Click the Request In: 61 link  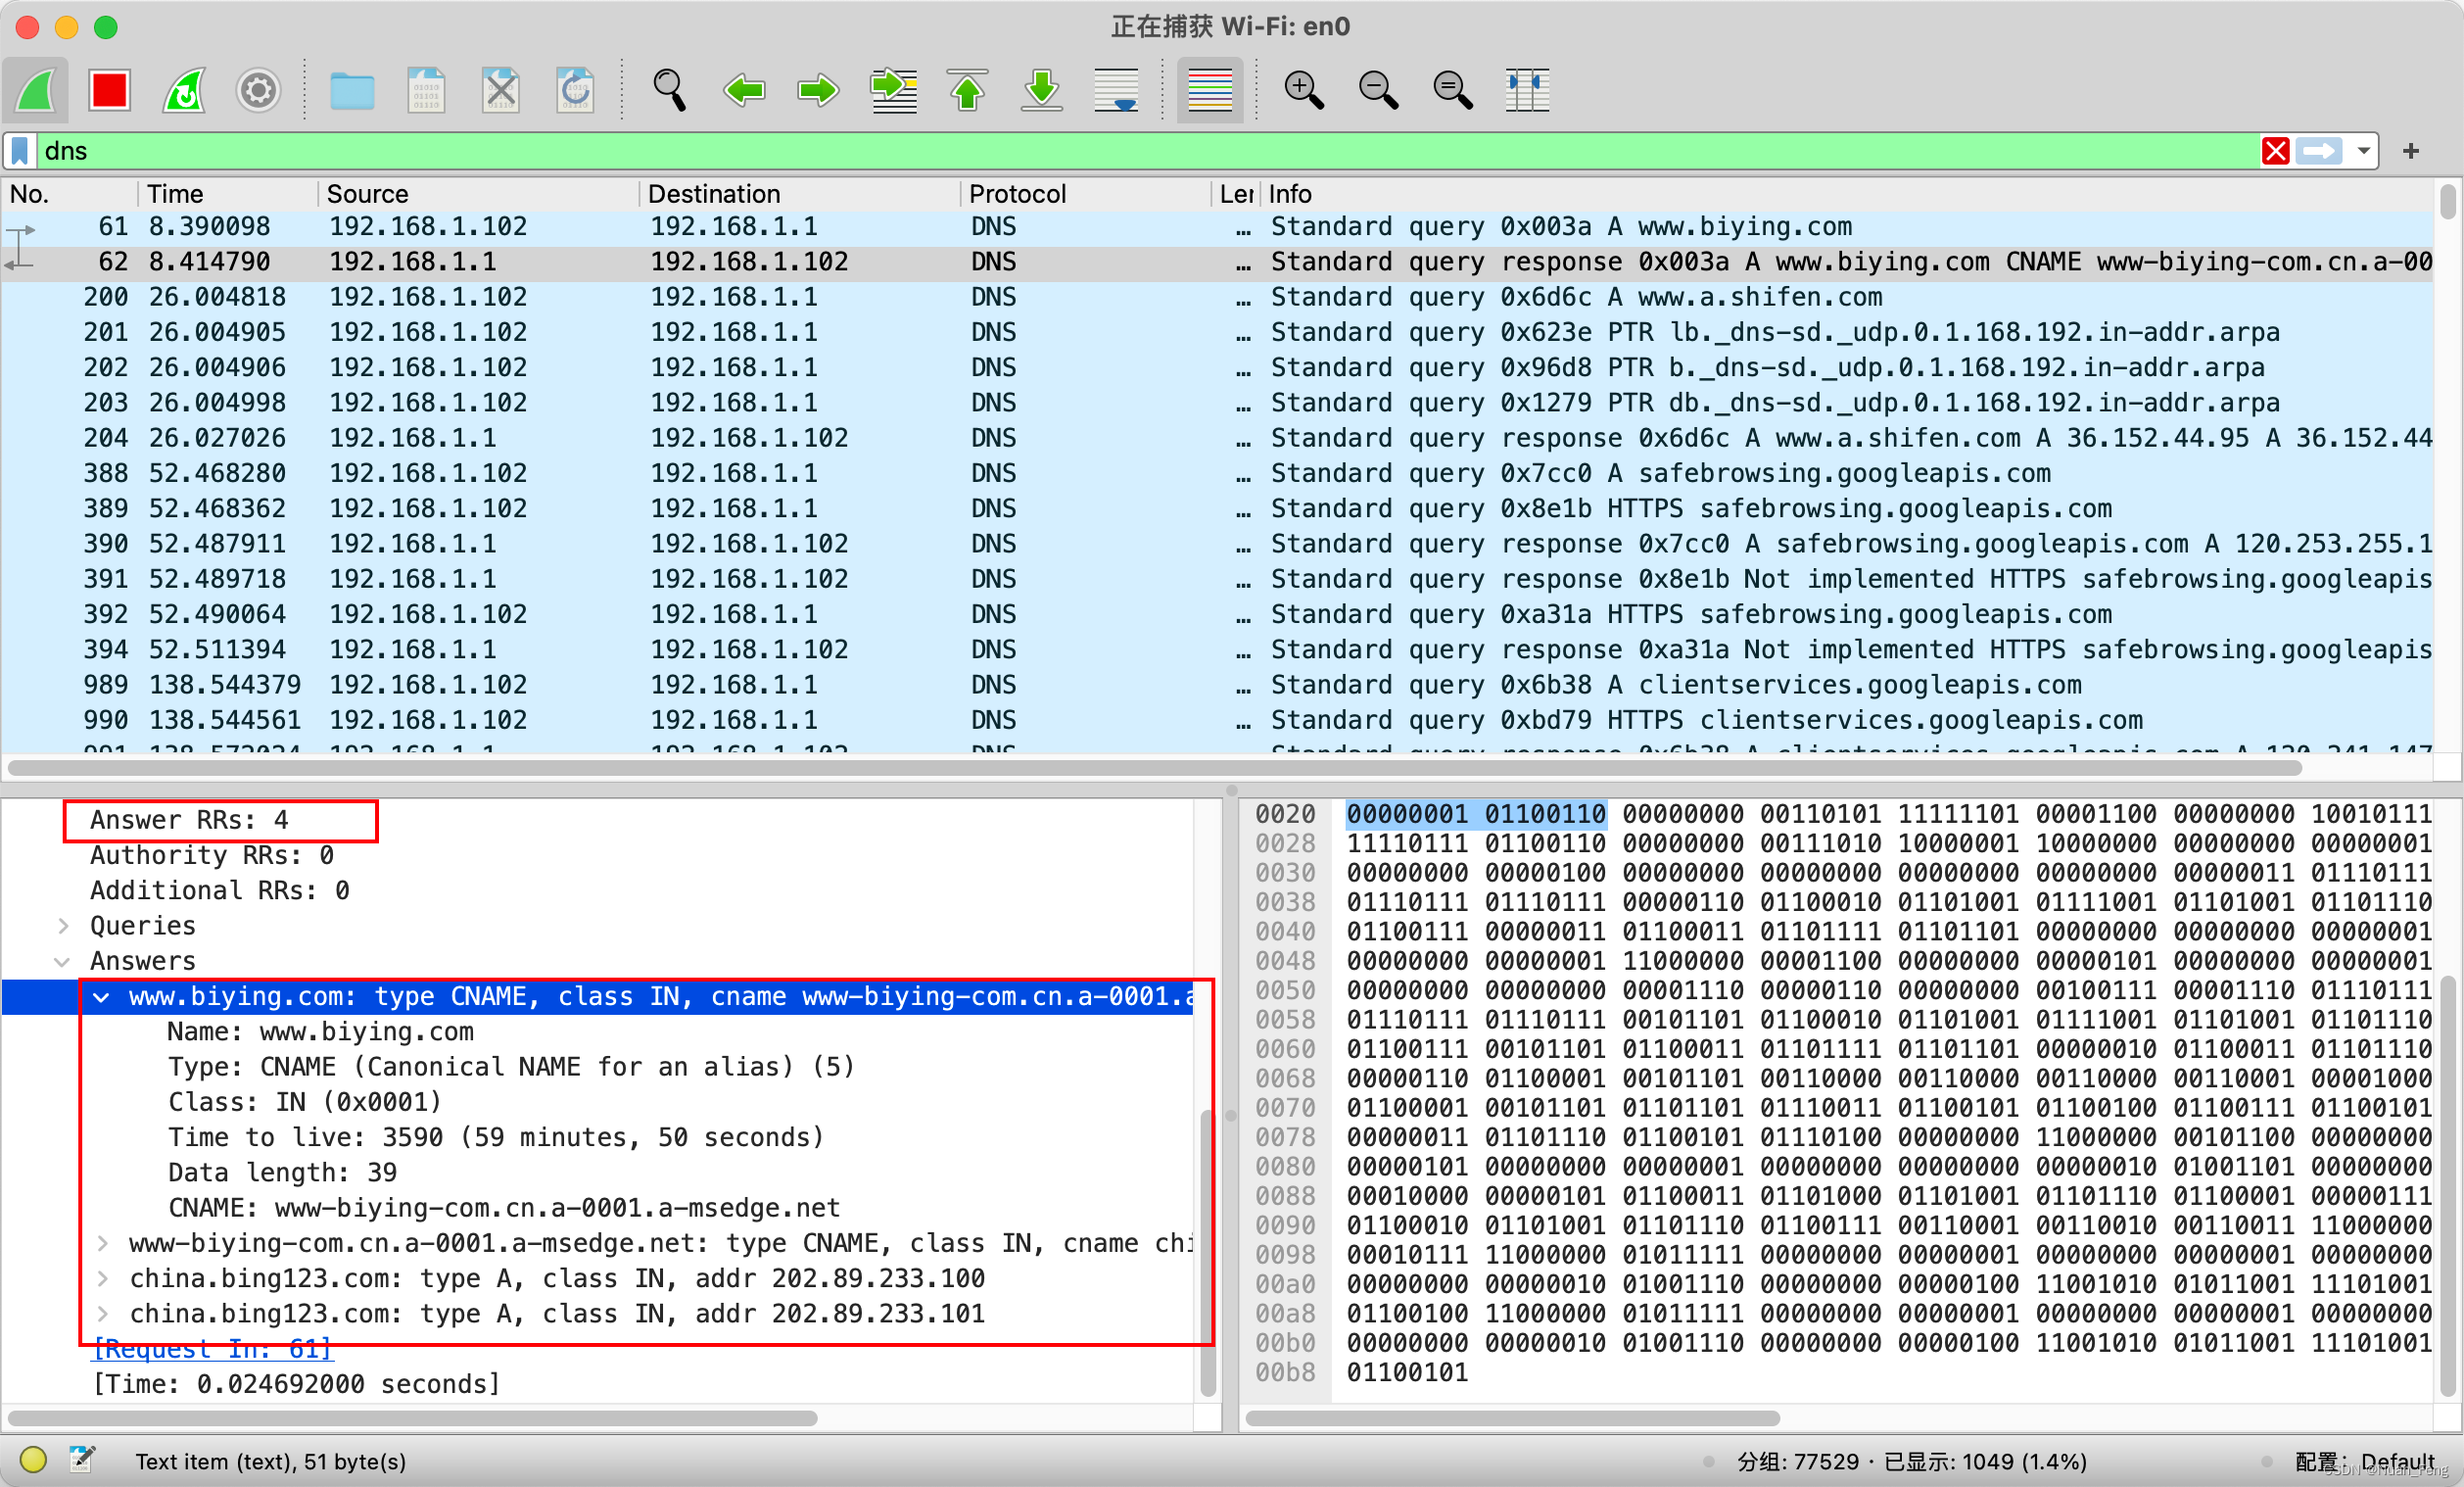click(212, 1349)
